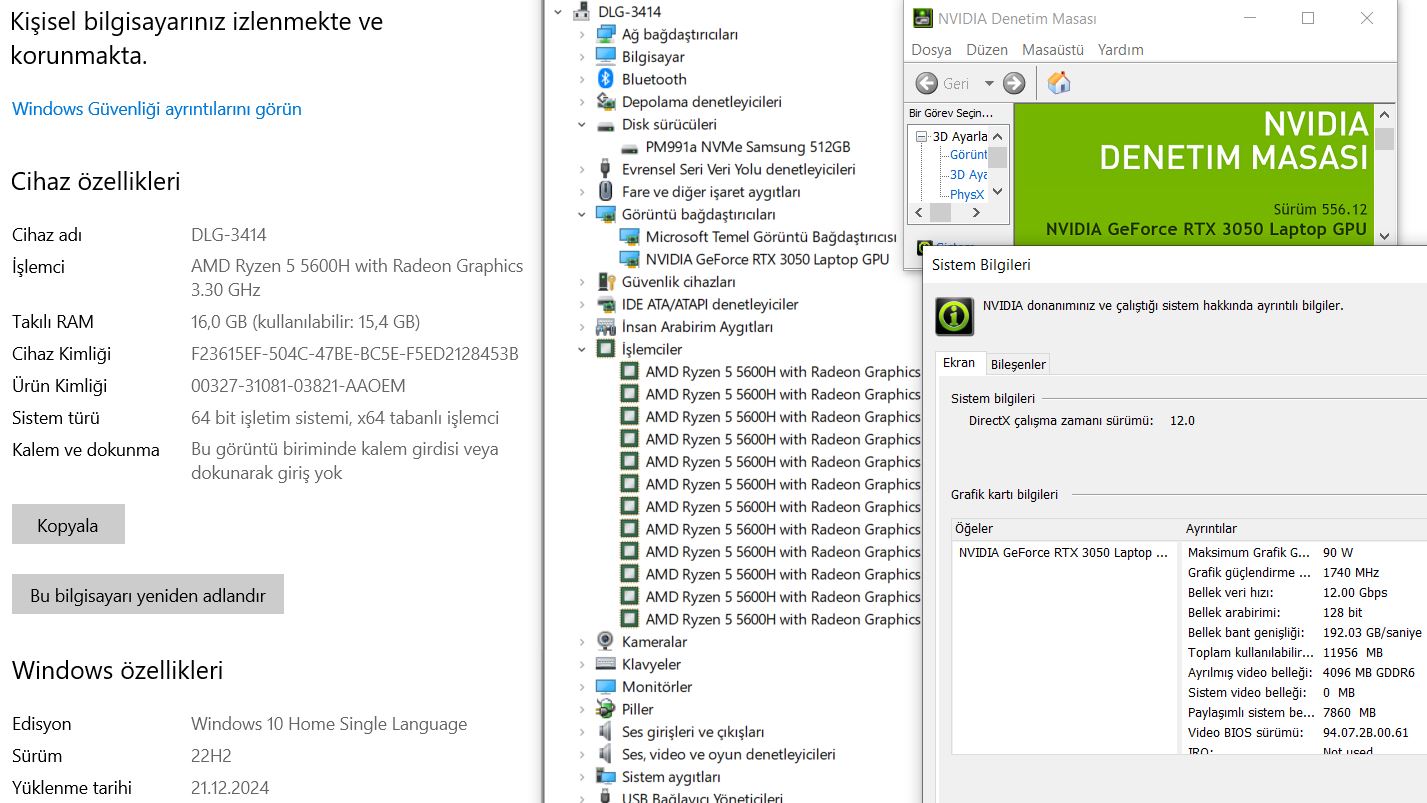
Task: Open the PhysX link in task tree
Action: [x=967, y=194]
